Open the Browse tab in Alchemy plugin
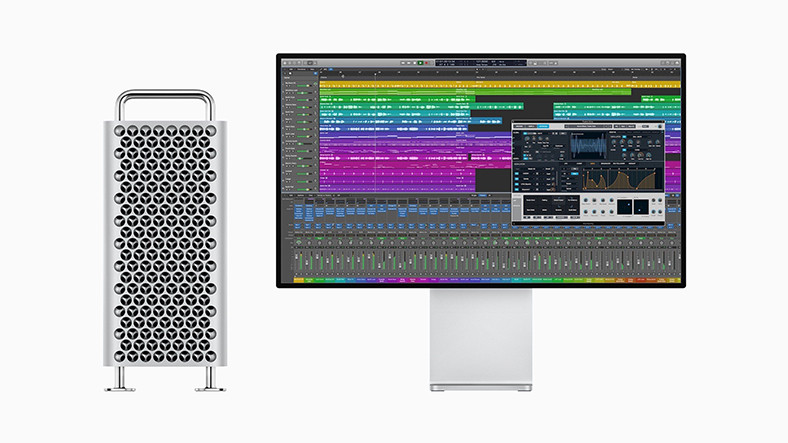Screen dimensions: 788x443 coord(519,126)
